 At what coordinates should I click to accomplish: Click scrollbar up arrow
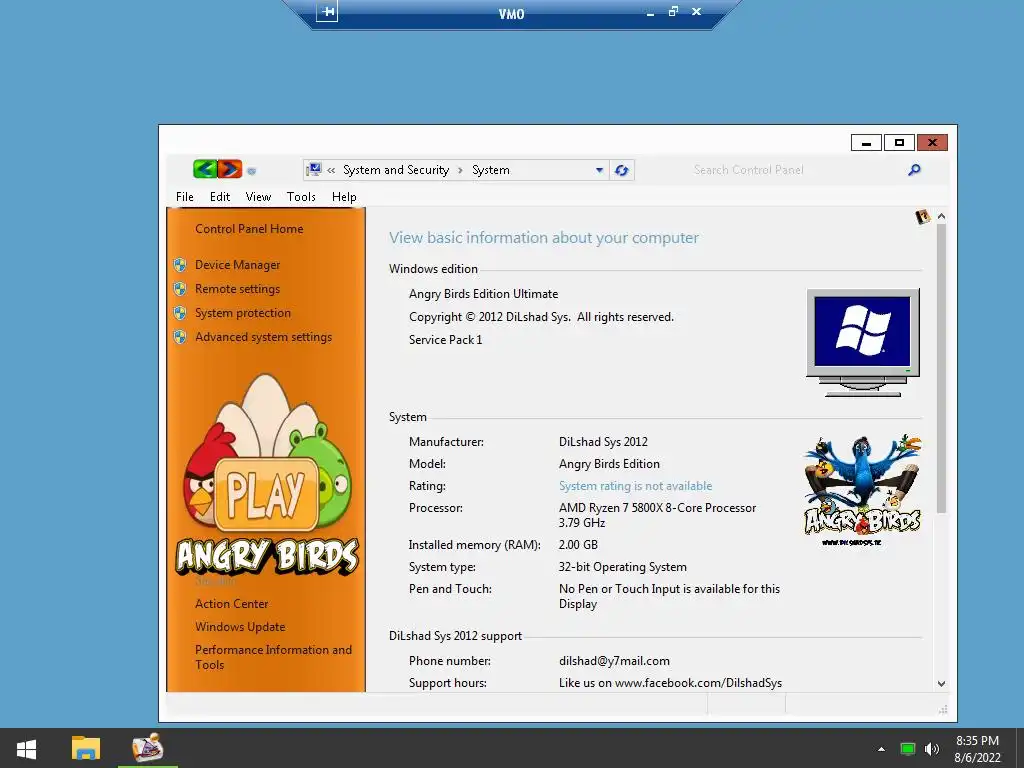941,216
